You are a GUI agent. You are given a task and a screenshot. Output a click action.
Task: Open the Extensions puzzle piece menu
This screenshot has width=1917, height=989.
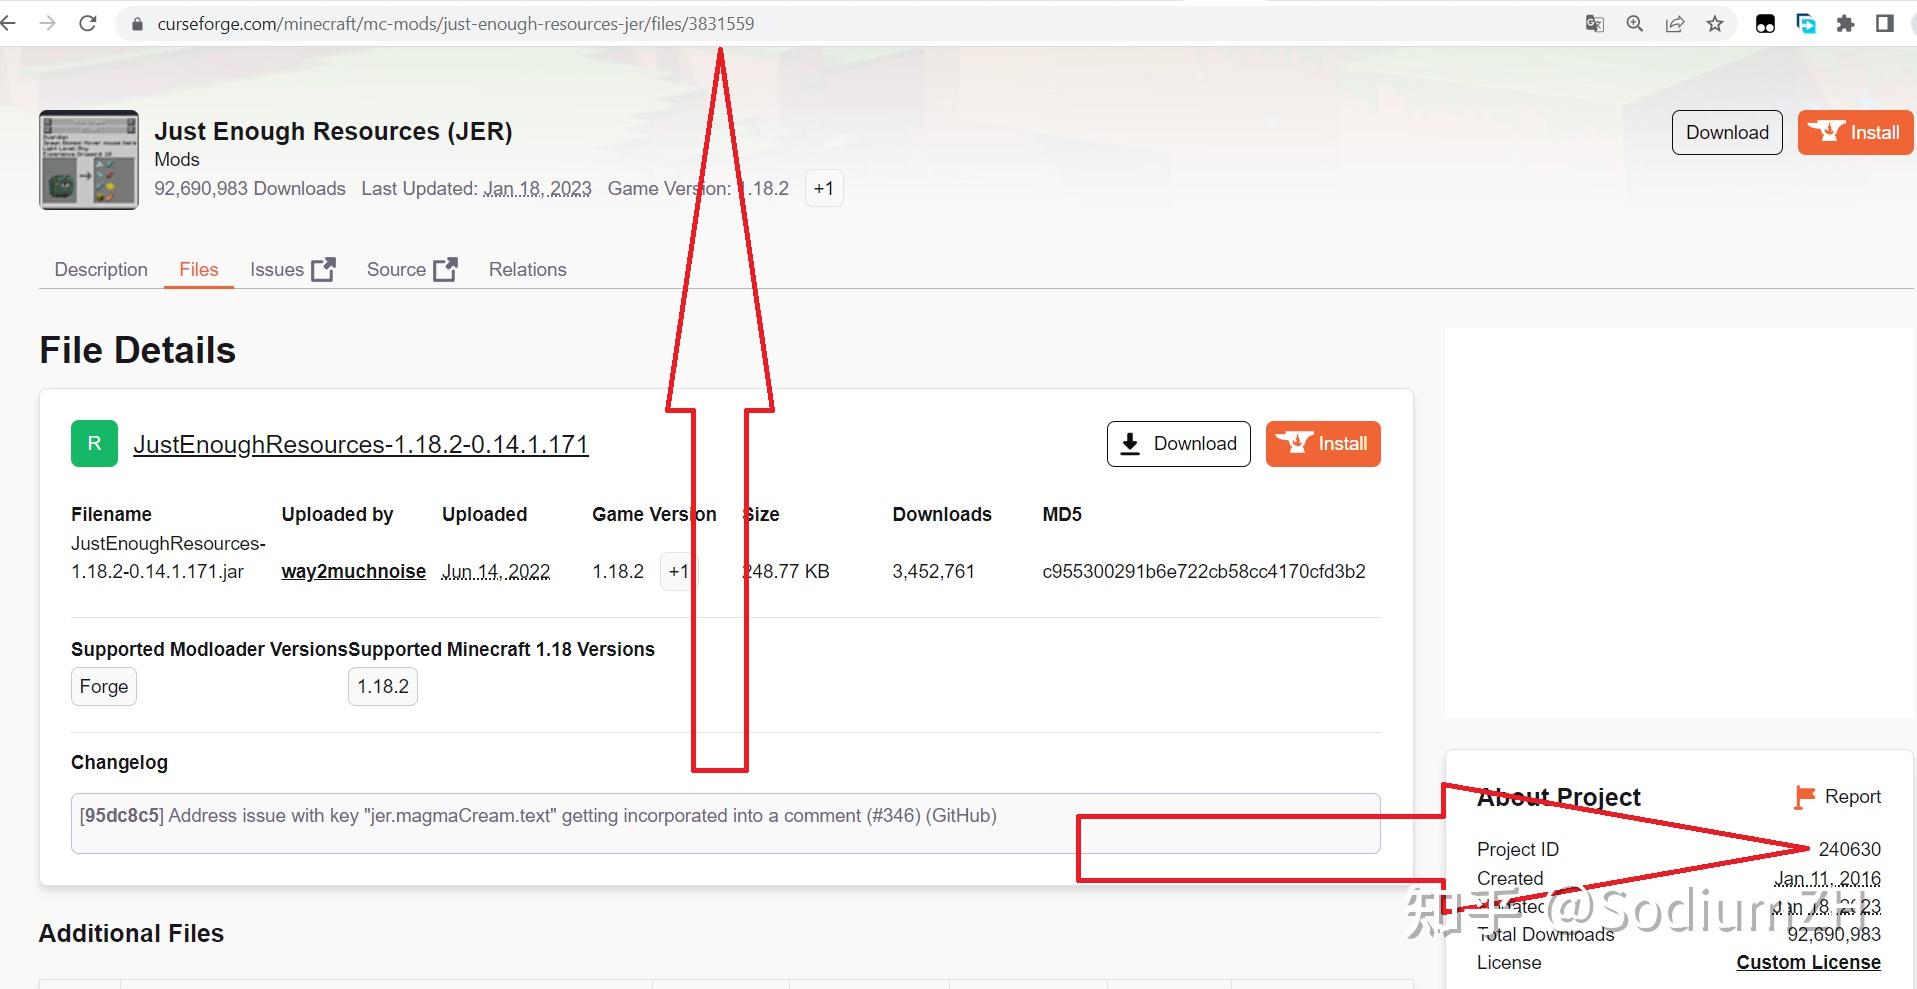(x=1846, y=24)
